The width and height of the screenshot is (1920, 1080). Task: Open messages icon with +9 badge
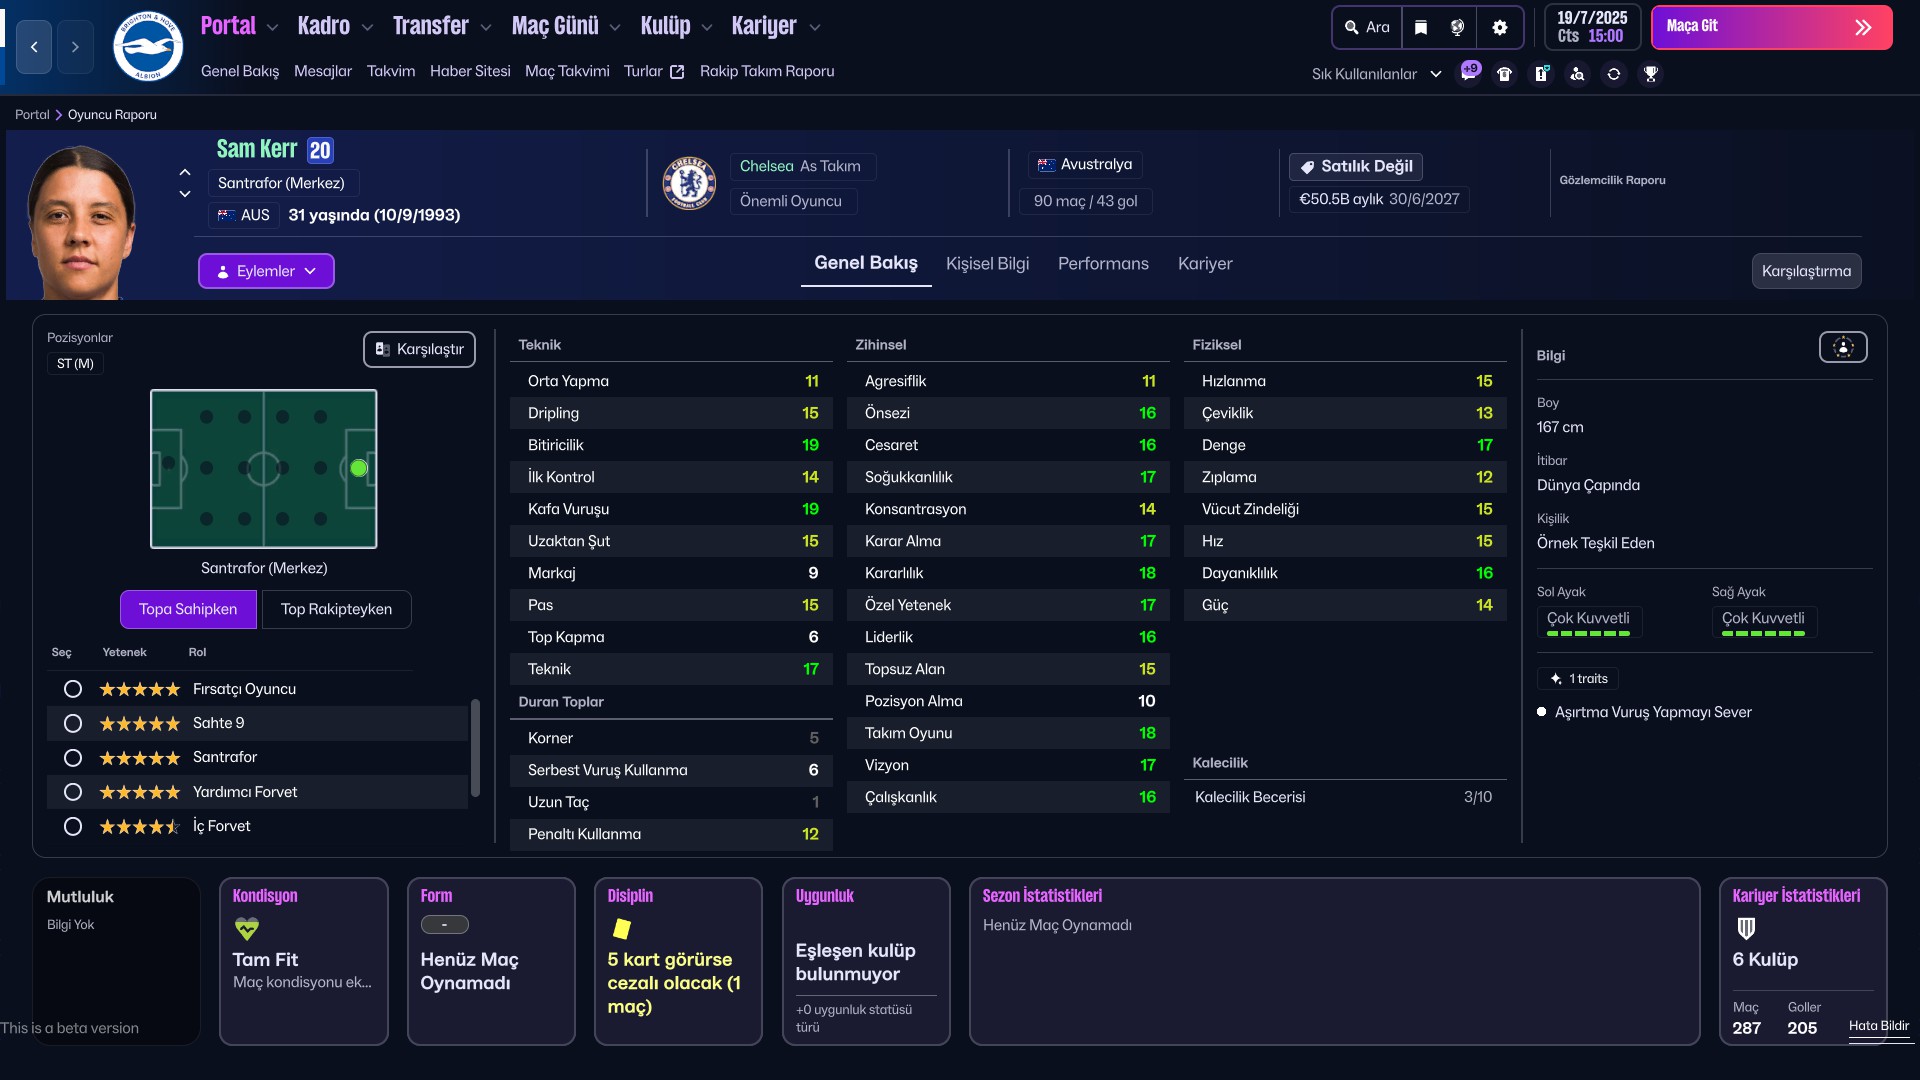click(x=1469, y=73)
